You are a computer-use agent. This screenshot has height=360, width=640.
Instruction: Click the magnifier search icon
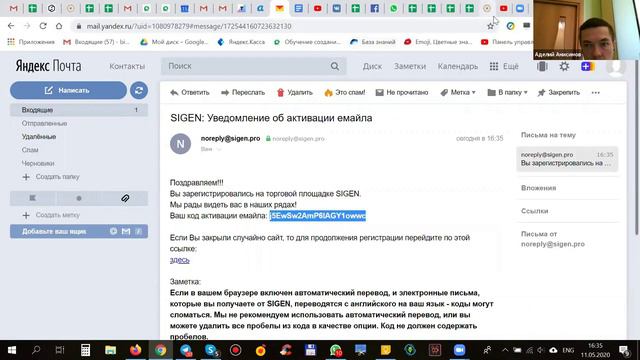[335, 66]
